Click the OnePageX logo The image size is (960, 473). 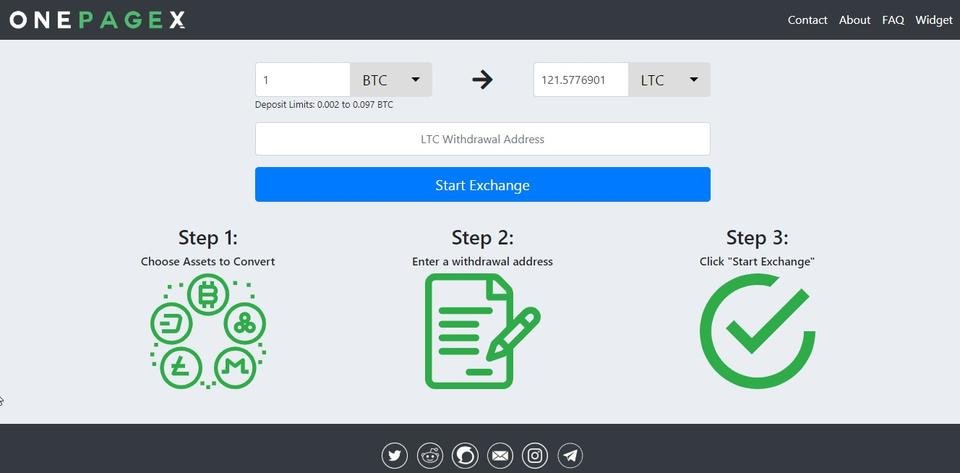pyautogui.click(x=97, y=20)
